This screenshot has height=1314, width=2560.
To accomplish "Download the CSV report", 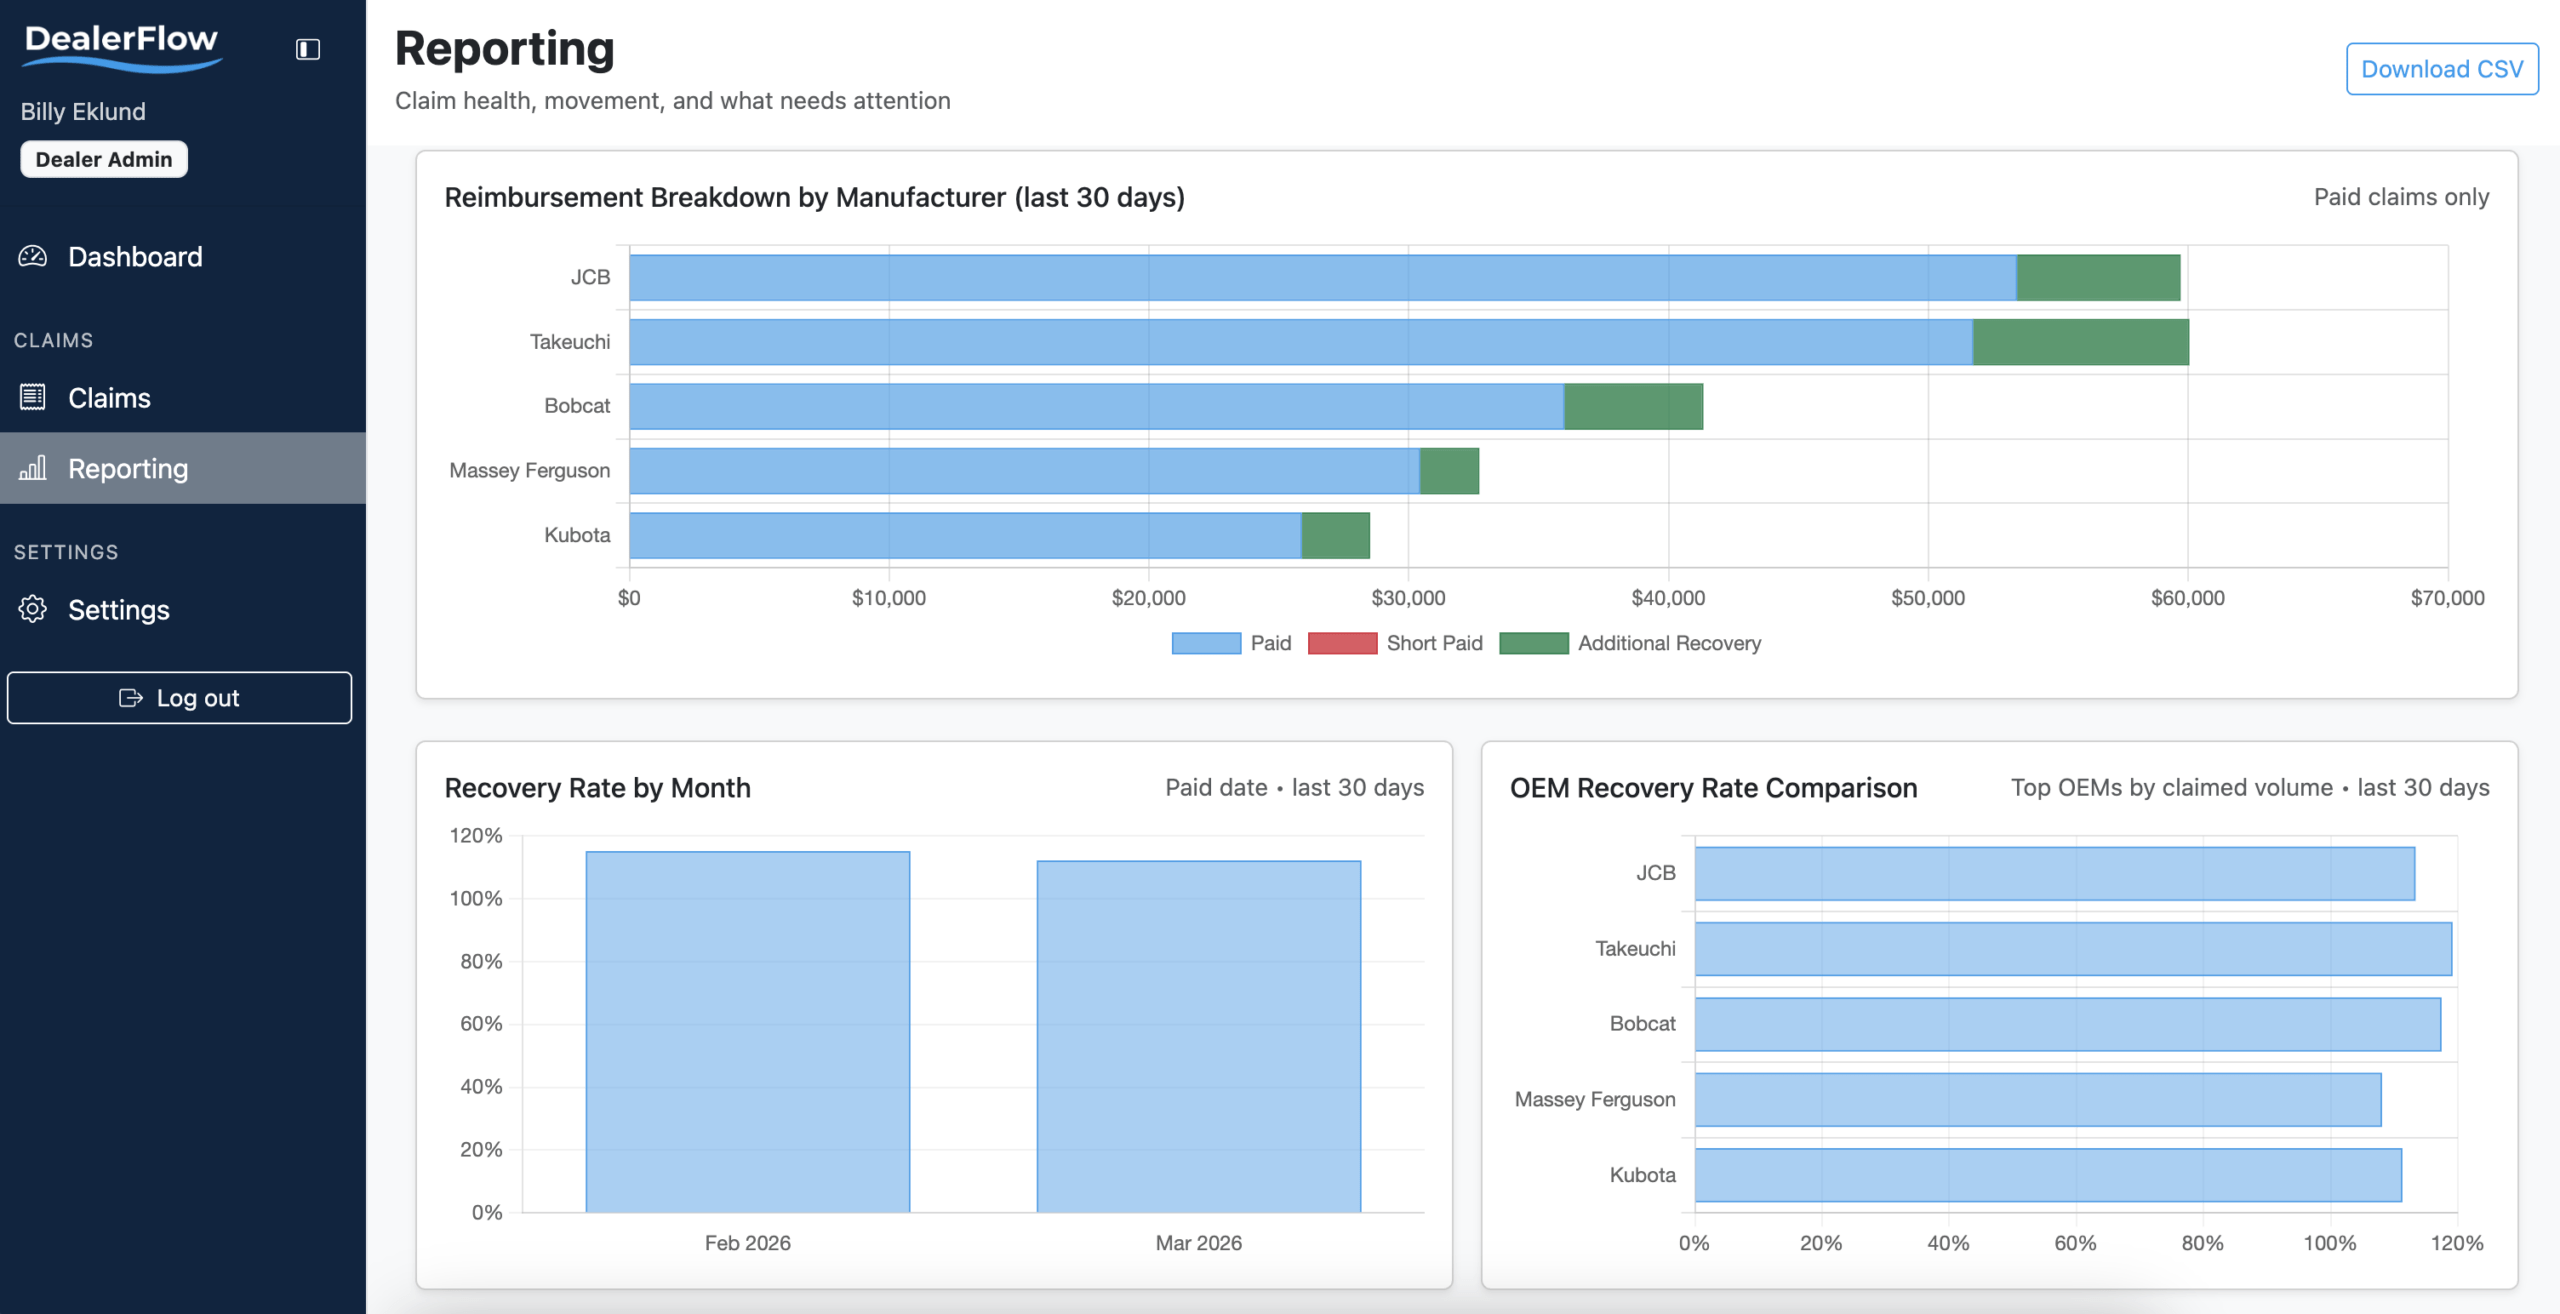I will point(2441,69).
